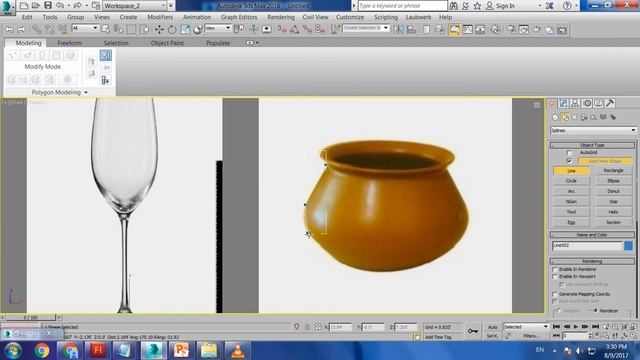Check Generate Mapping Coords option
The image size is (640, 360).
pos(555,294)
